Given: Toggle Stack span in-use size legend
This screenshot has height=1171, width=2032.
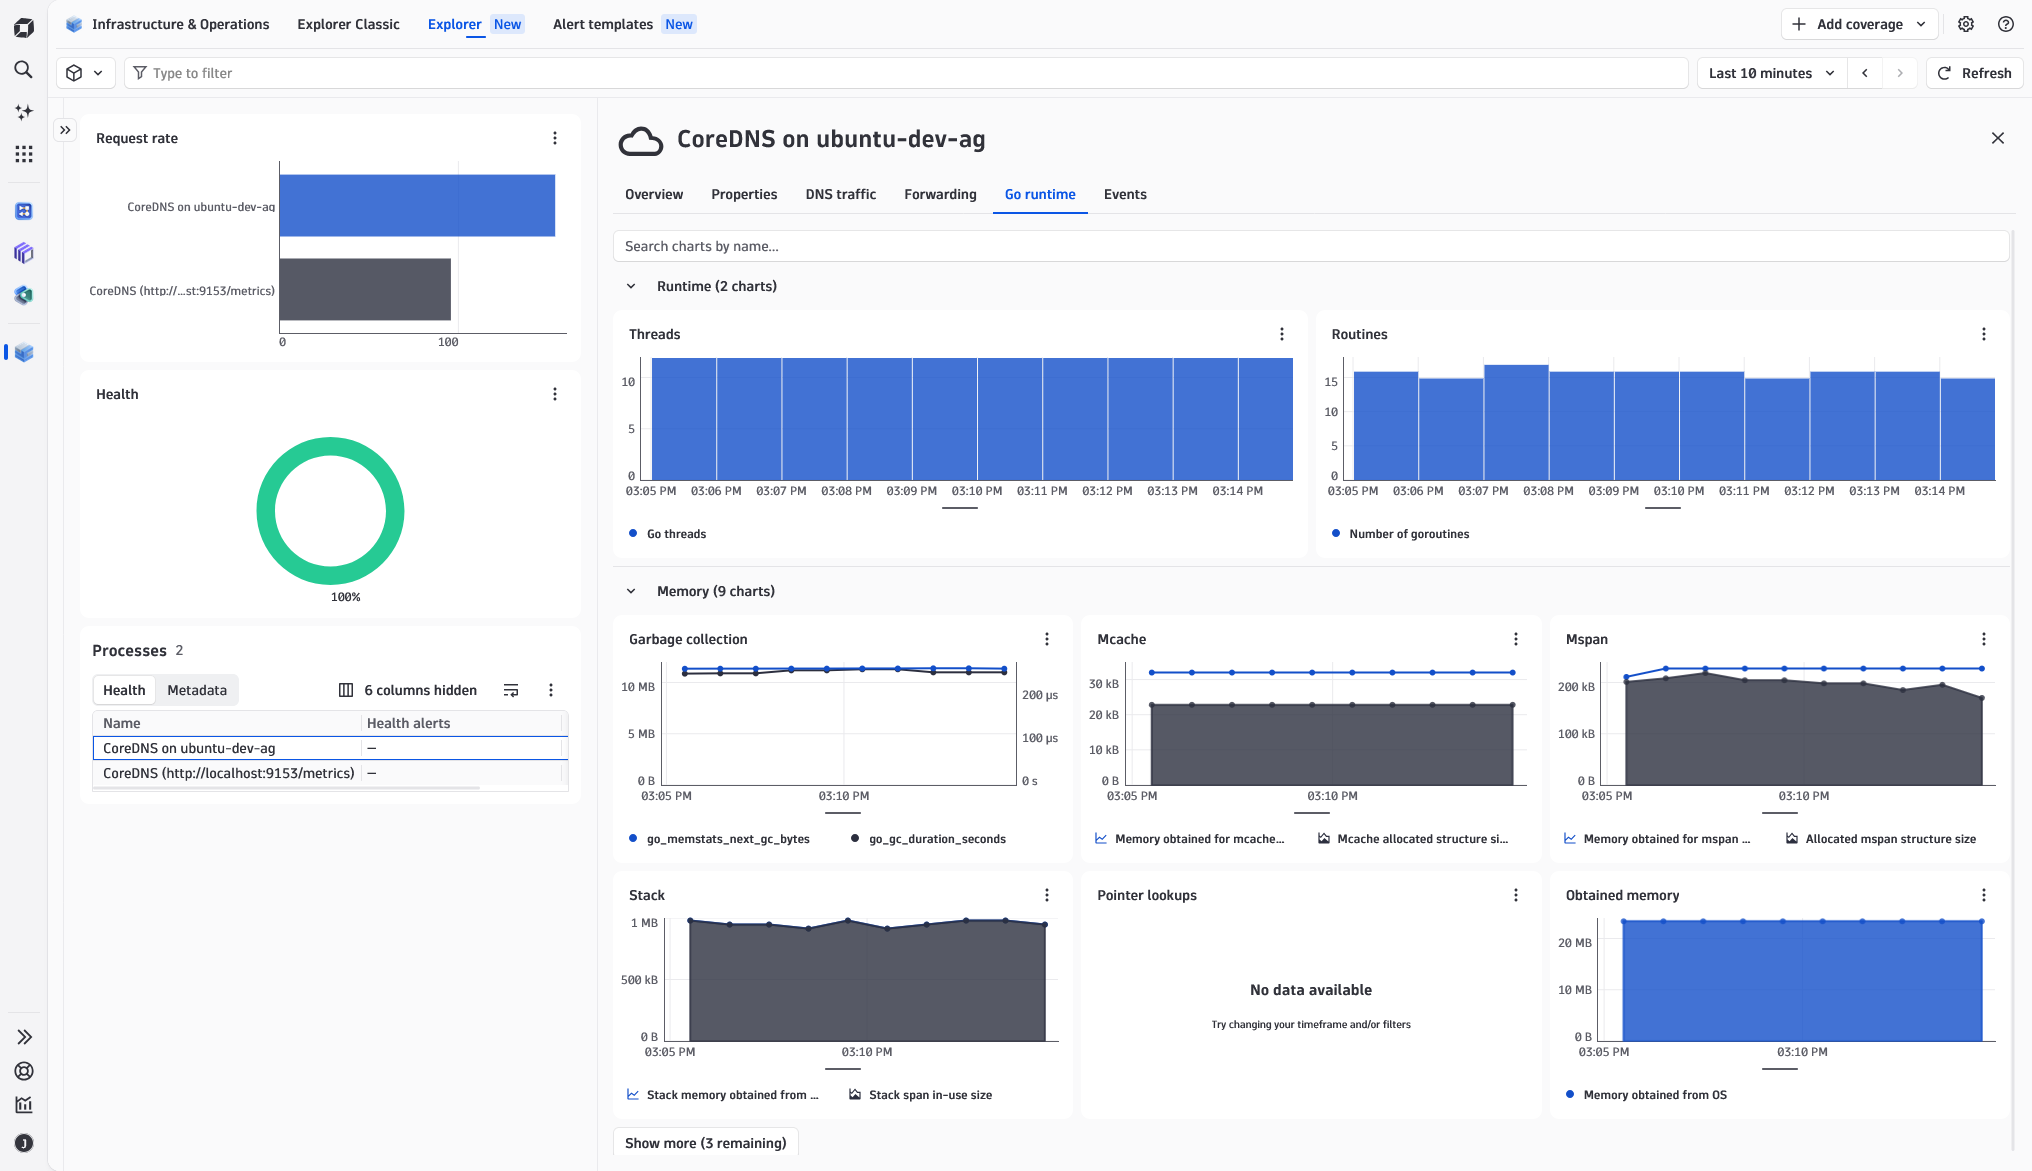Looking at the screenshot, I should tap(921, 1095).
